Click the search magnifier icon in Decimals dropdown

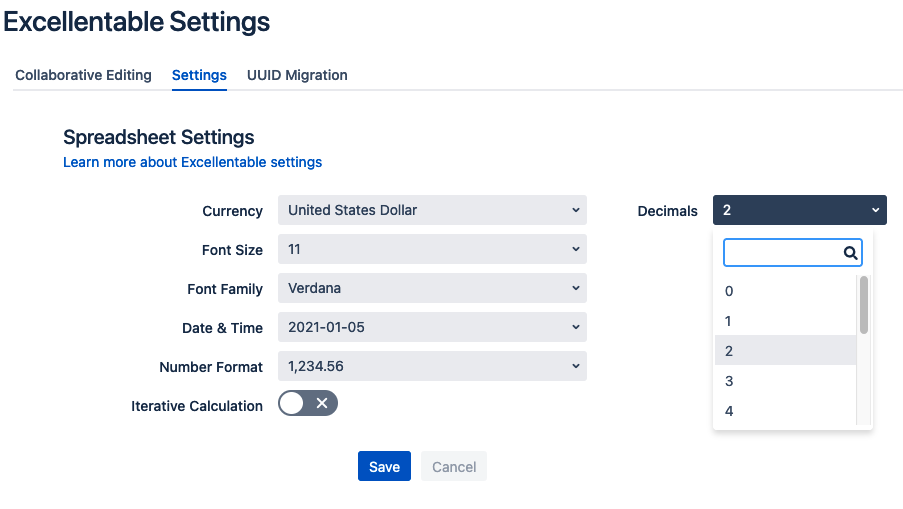coord(850,253)
